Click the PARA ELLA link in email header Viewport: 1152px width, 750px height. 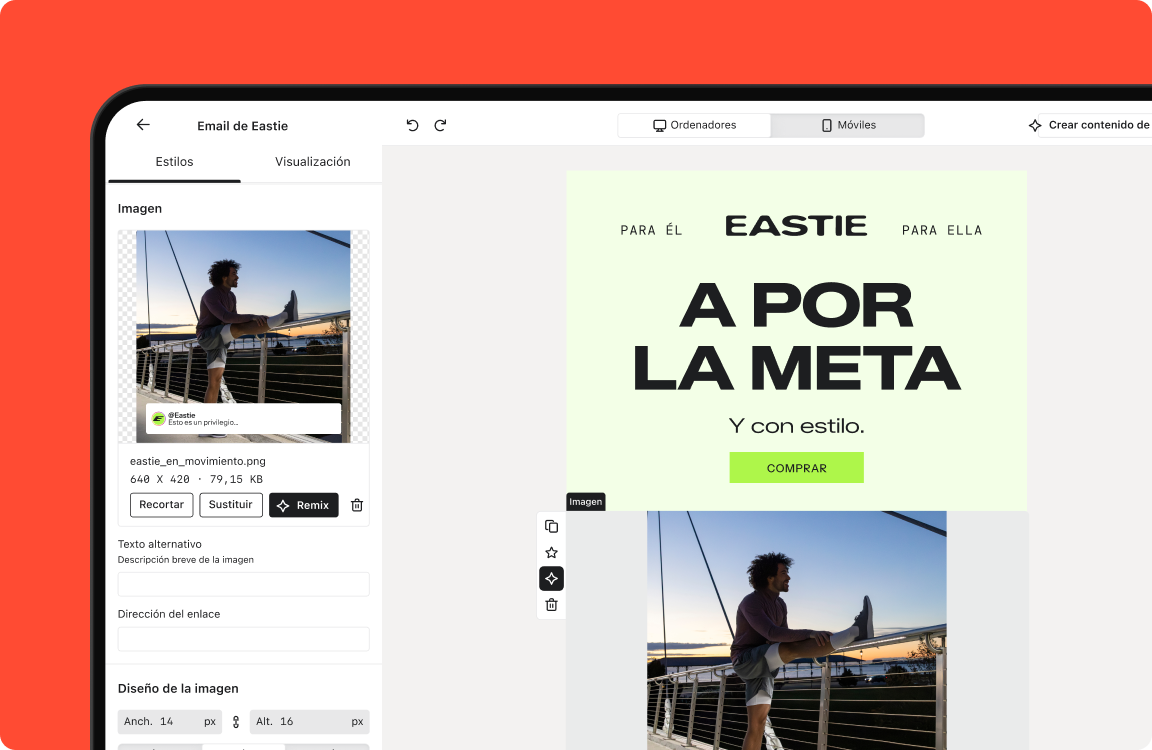tap(942, 231)
